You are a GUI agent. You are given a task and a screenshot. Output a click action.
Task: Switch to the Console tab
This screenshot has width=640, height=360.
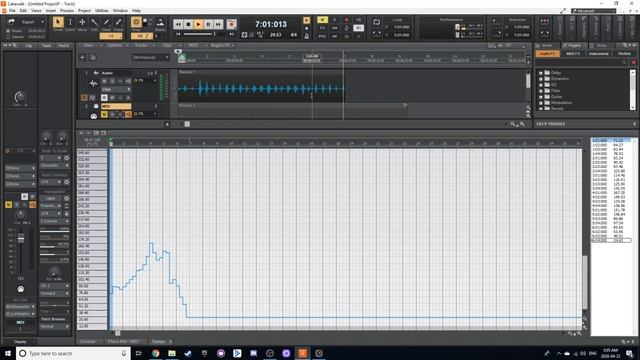click(87, 342)
